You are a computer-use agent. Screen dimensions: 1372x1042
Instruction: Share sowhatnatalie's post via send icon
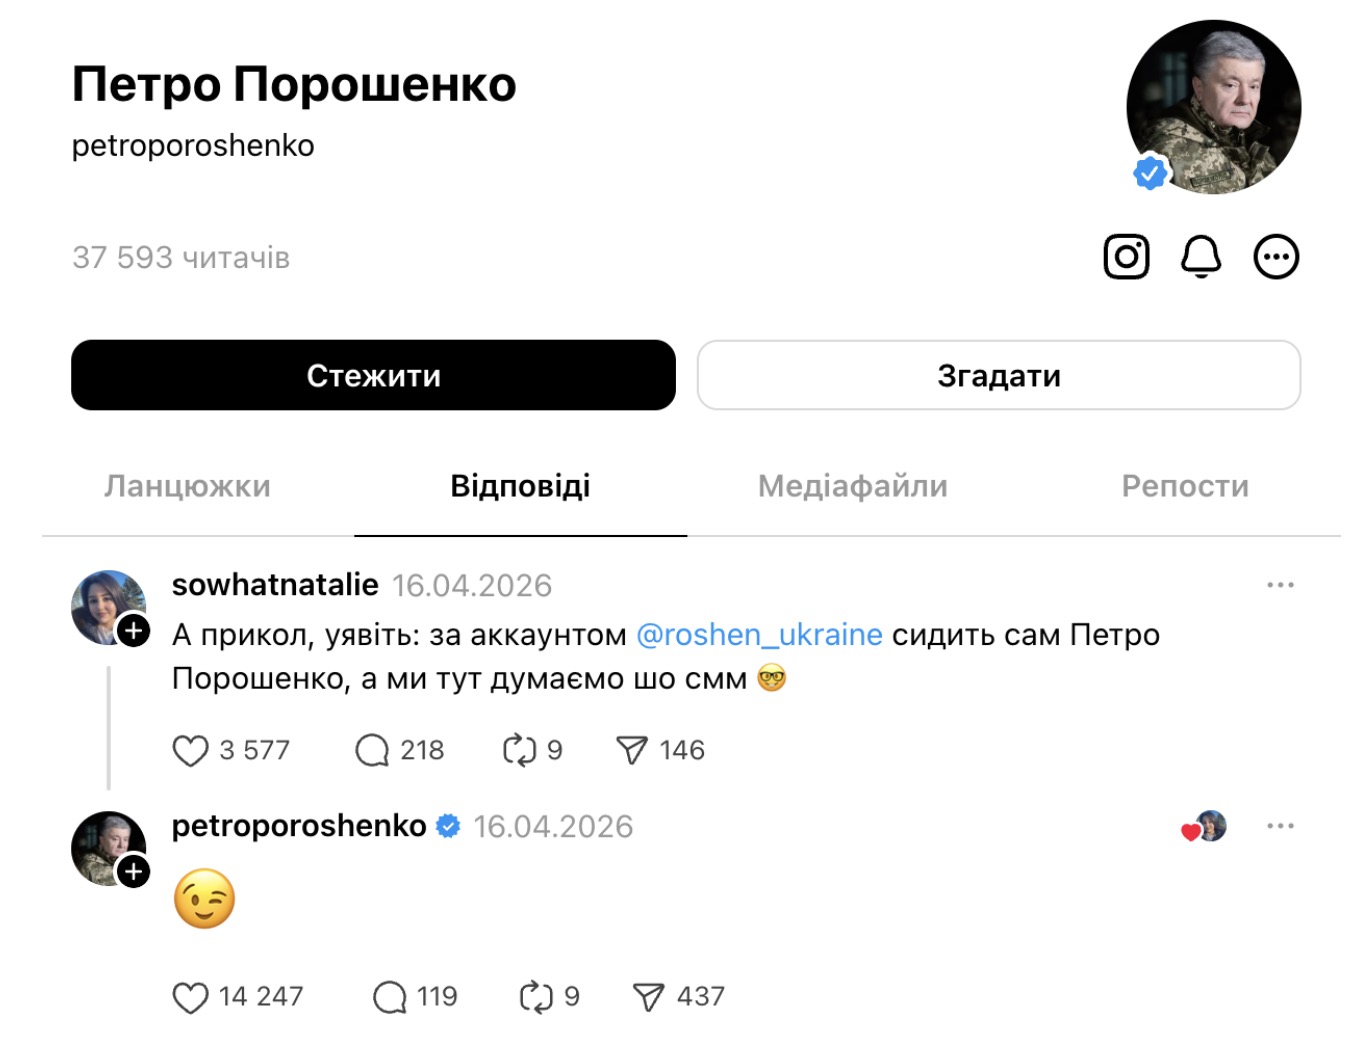(x=632, y=750)
